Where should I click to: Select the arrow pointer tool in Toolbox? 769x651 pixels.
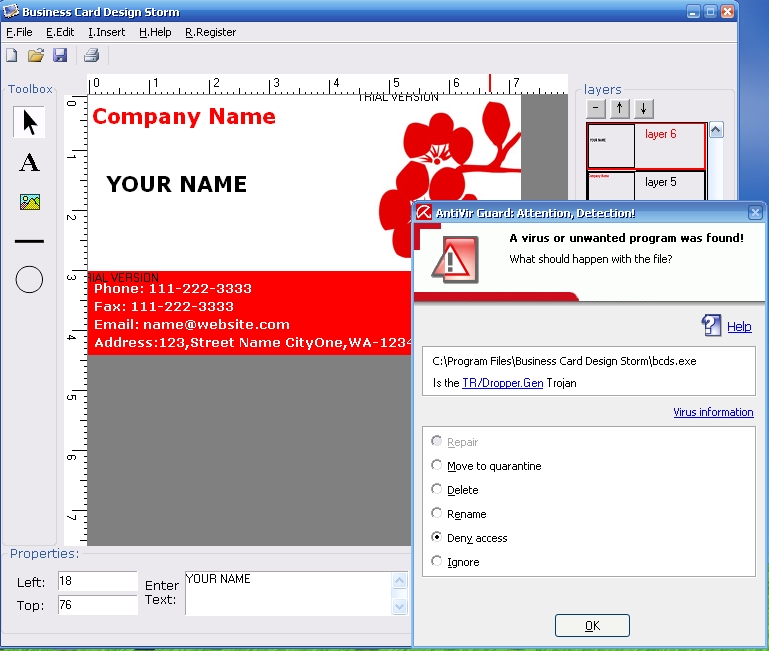pyautogui.click(x=29, y=122)
